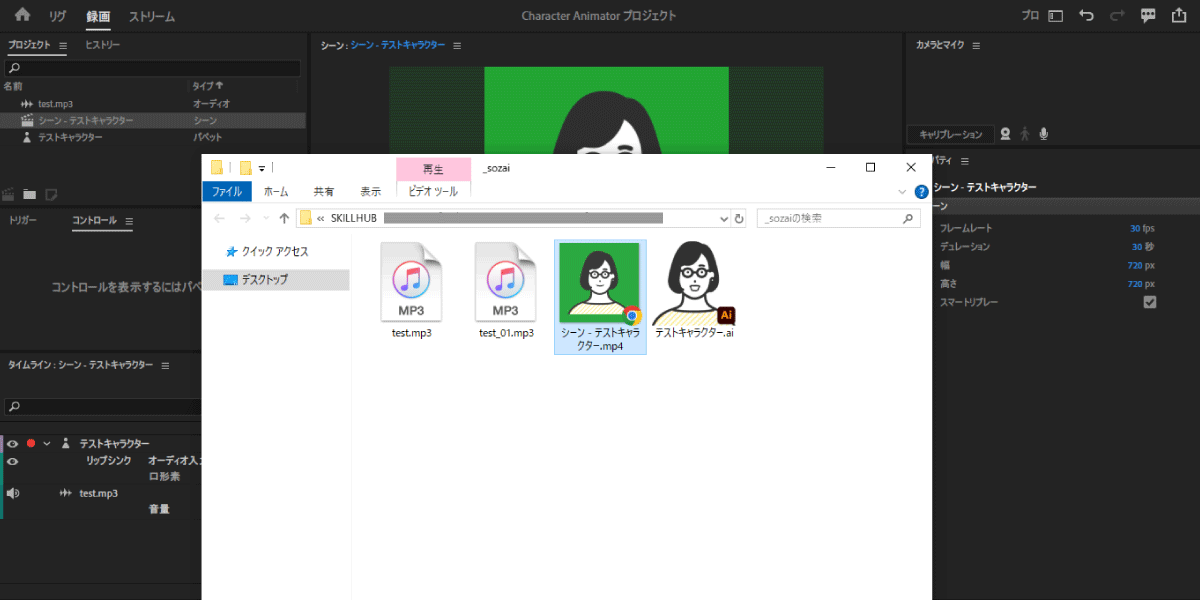Click the project panel search field

pos(152,68)
